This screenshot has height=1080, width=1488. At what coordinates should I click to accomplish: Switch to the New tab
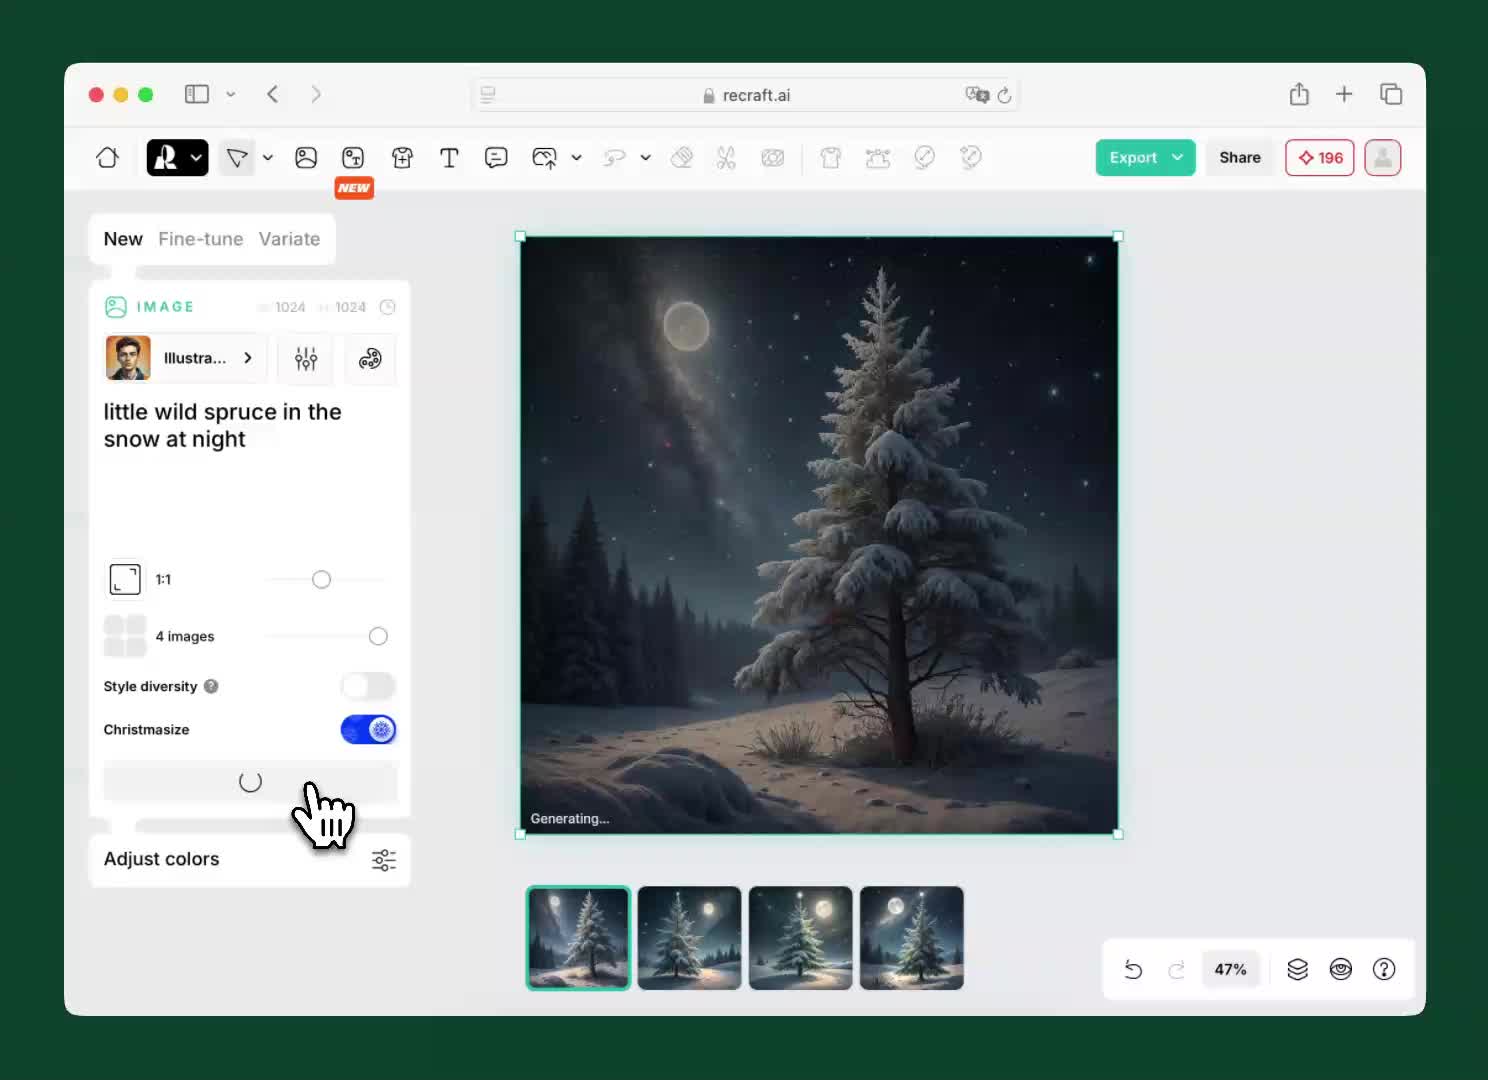(123, 239)
